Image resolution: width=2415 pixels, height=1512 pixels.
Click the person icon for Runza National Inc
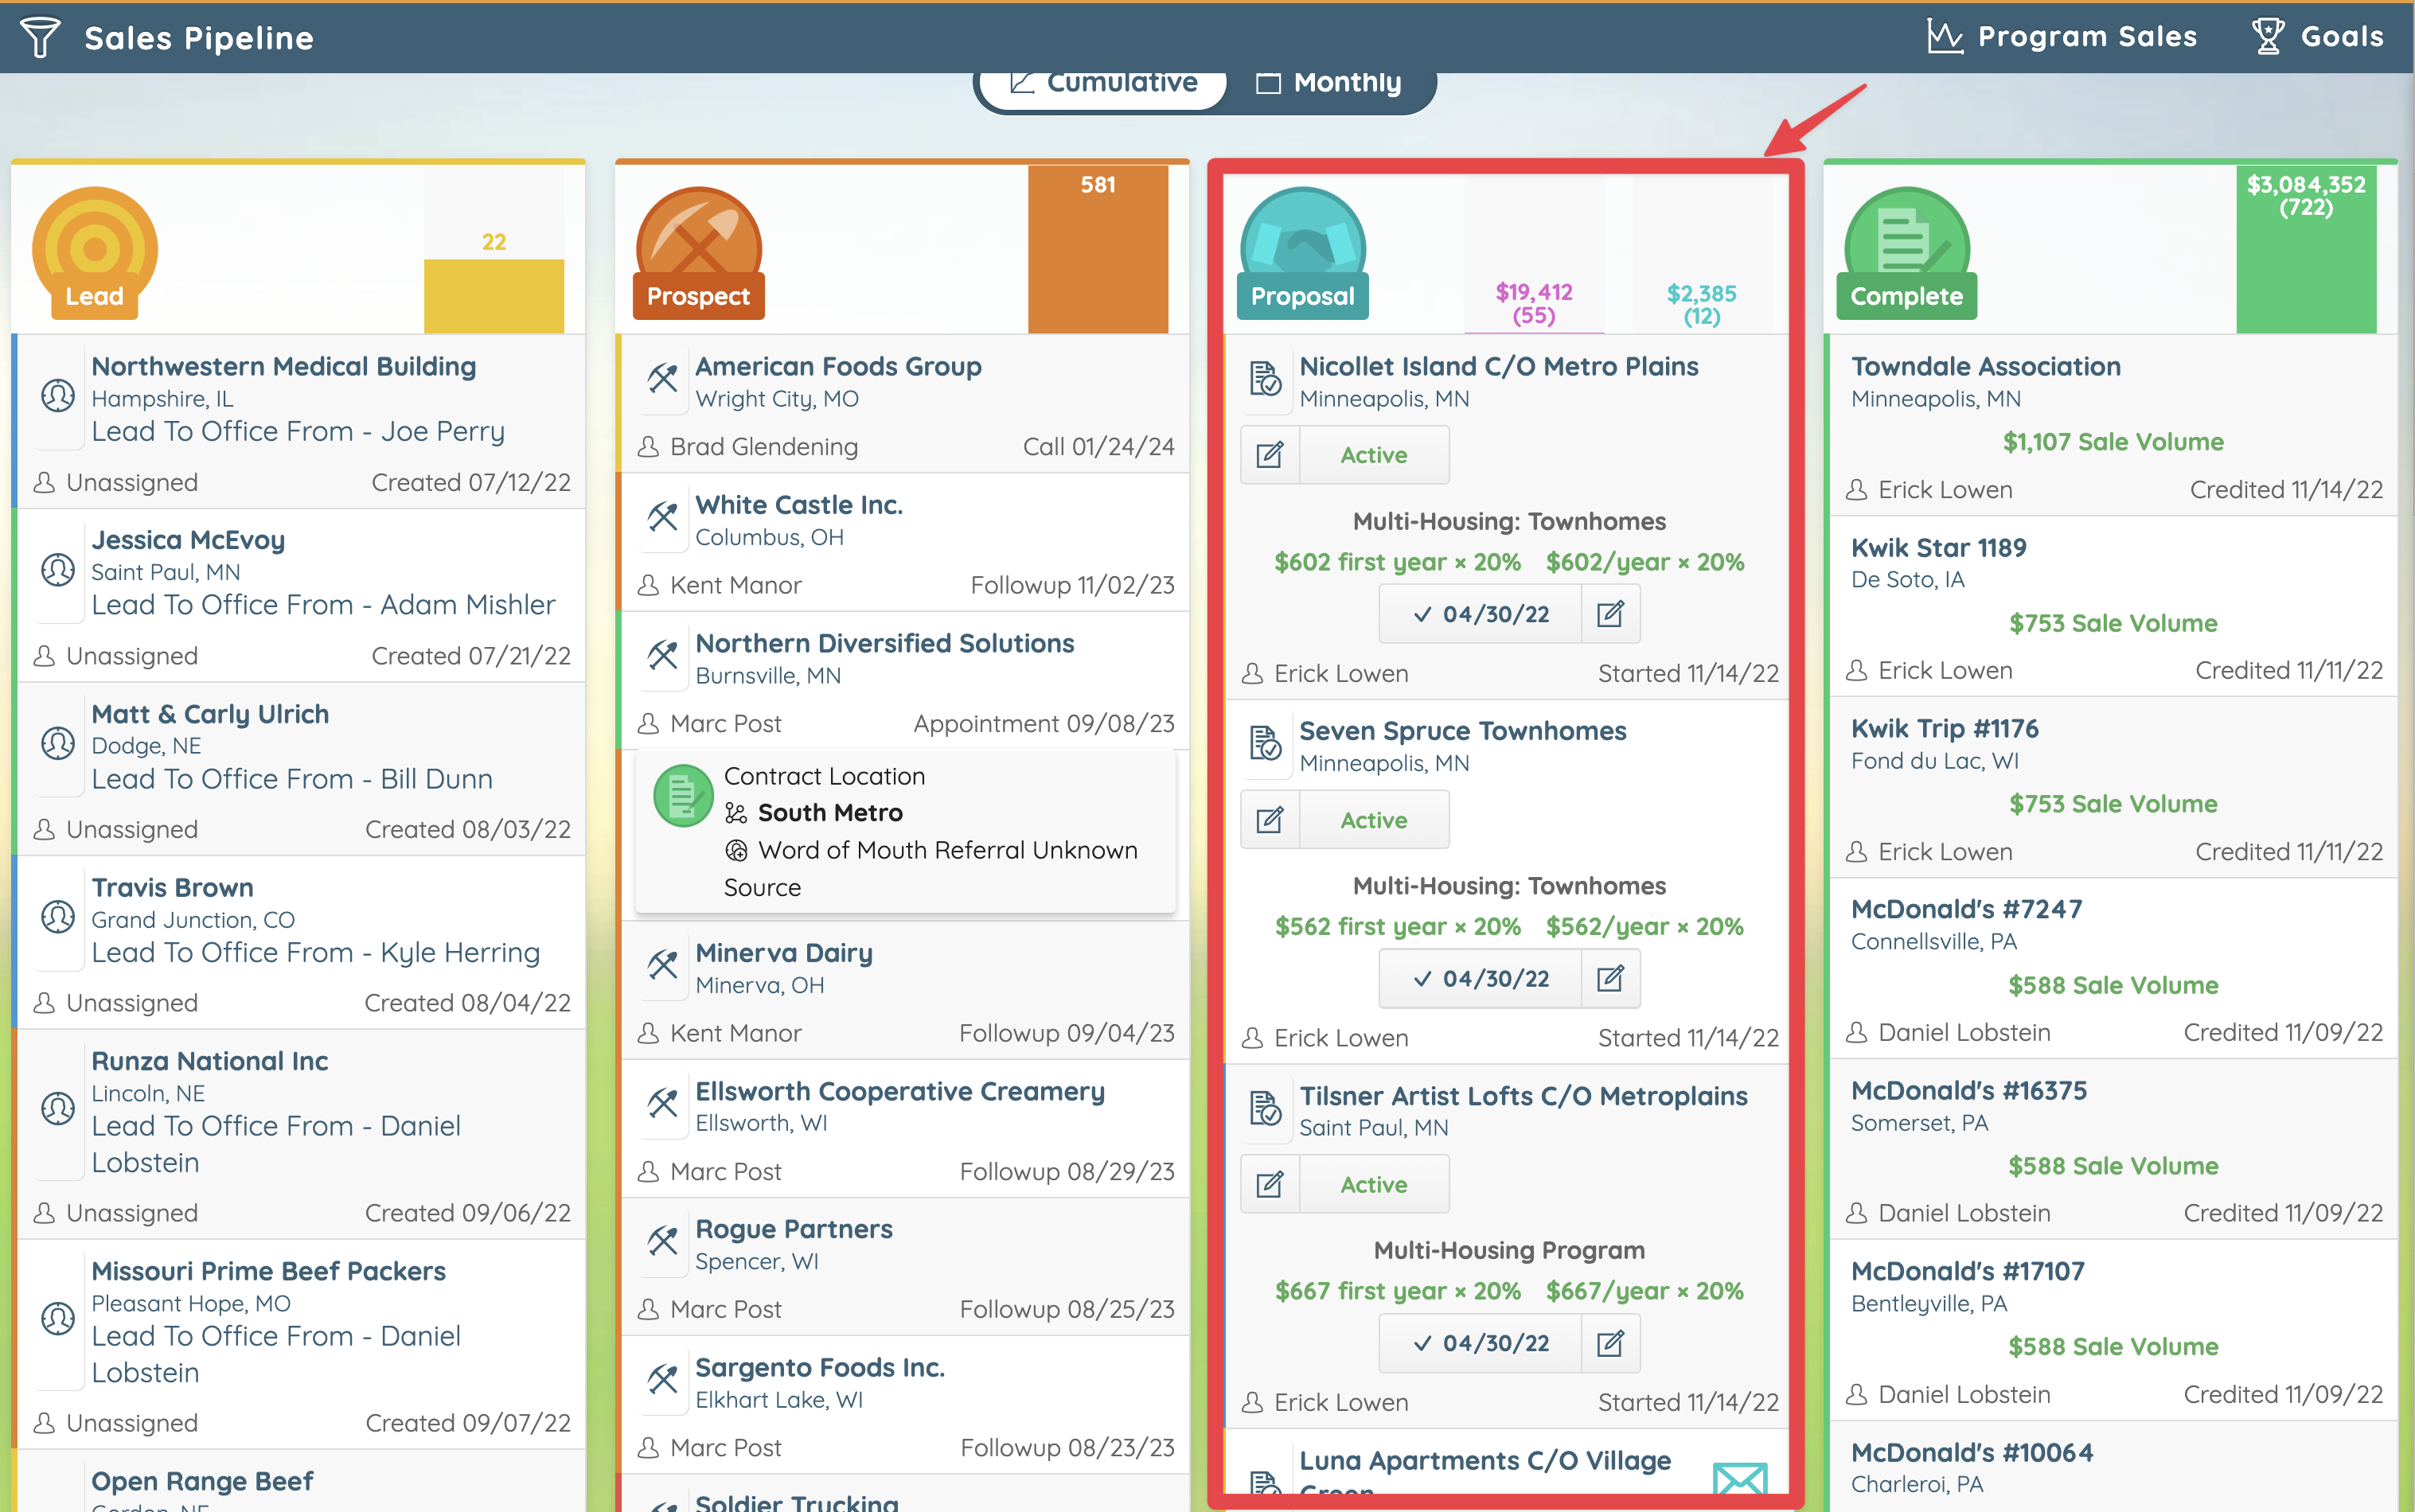pos(58,1109)
